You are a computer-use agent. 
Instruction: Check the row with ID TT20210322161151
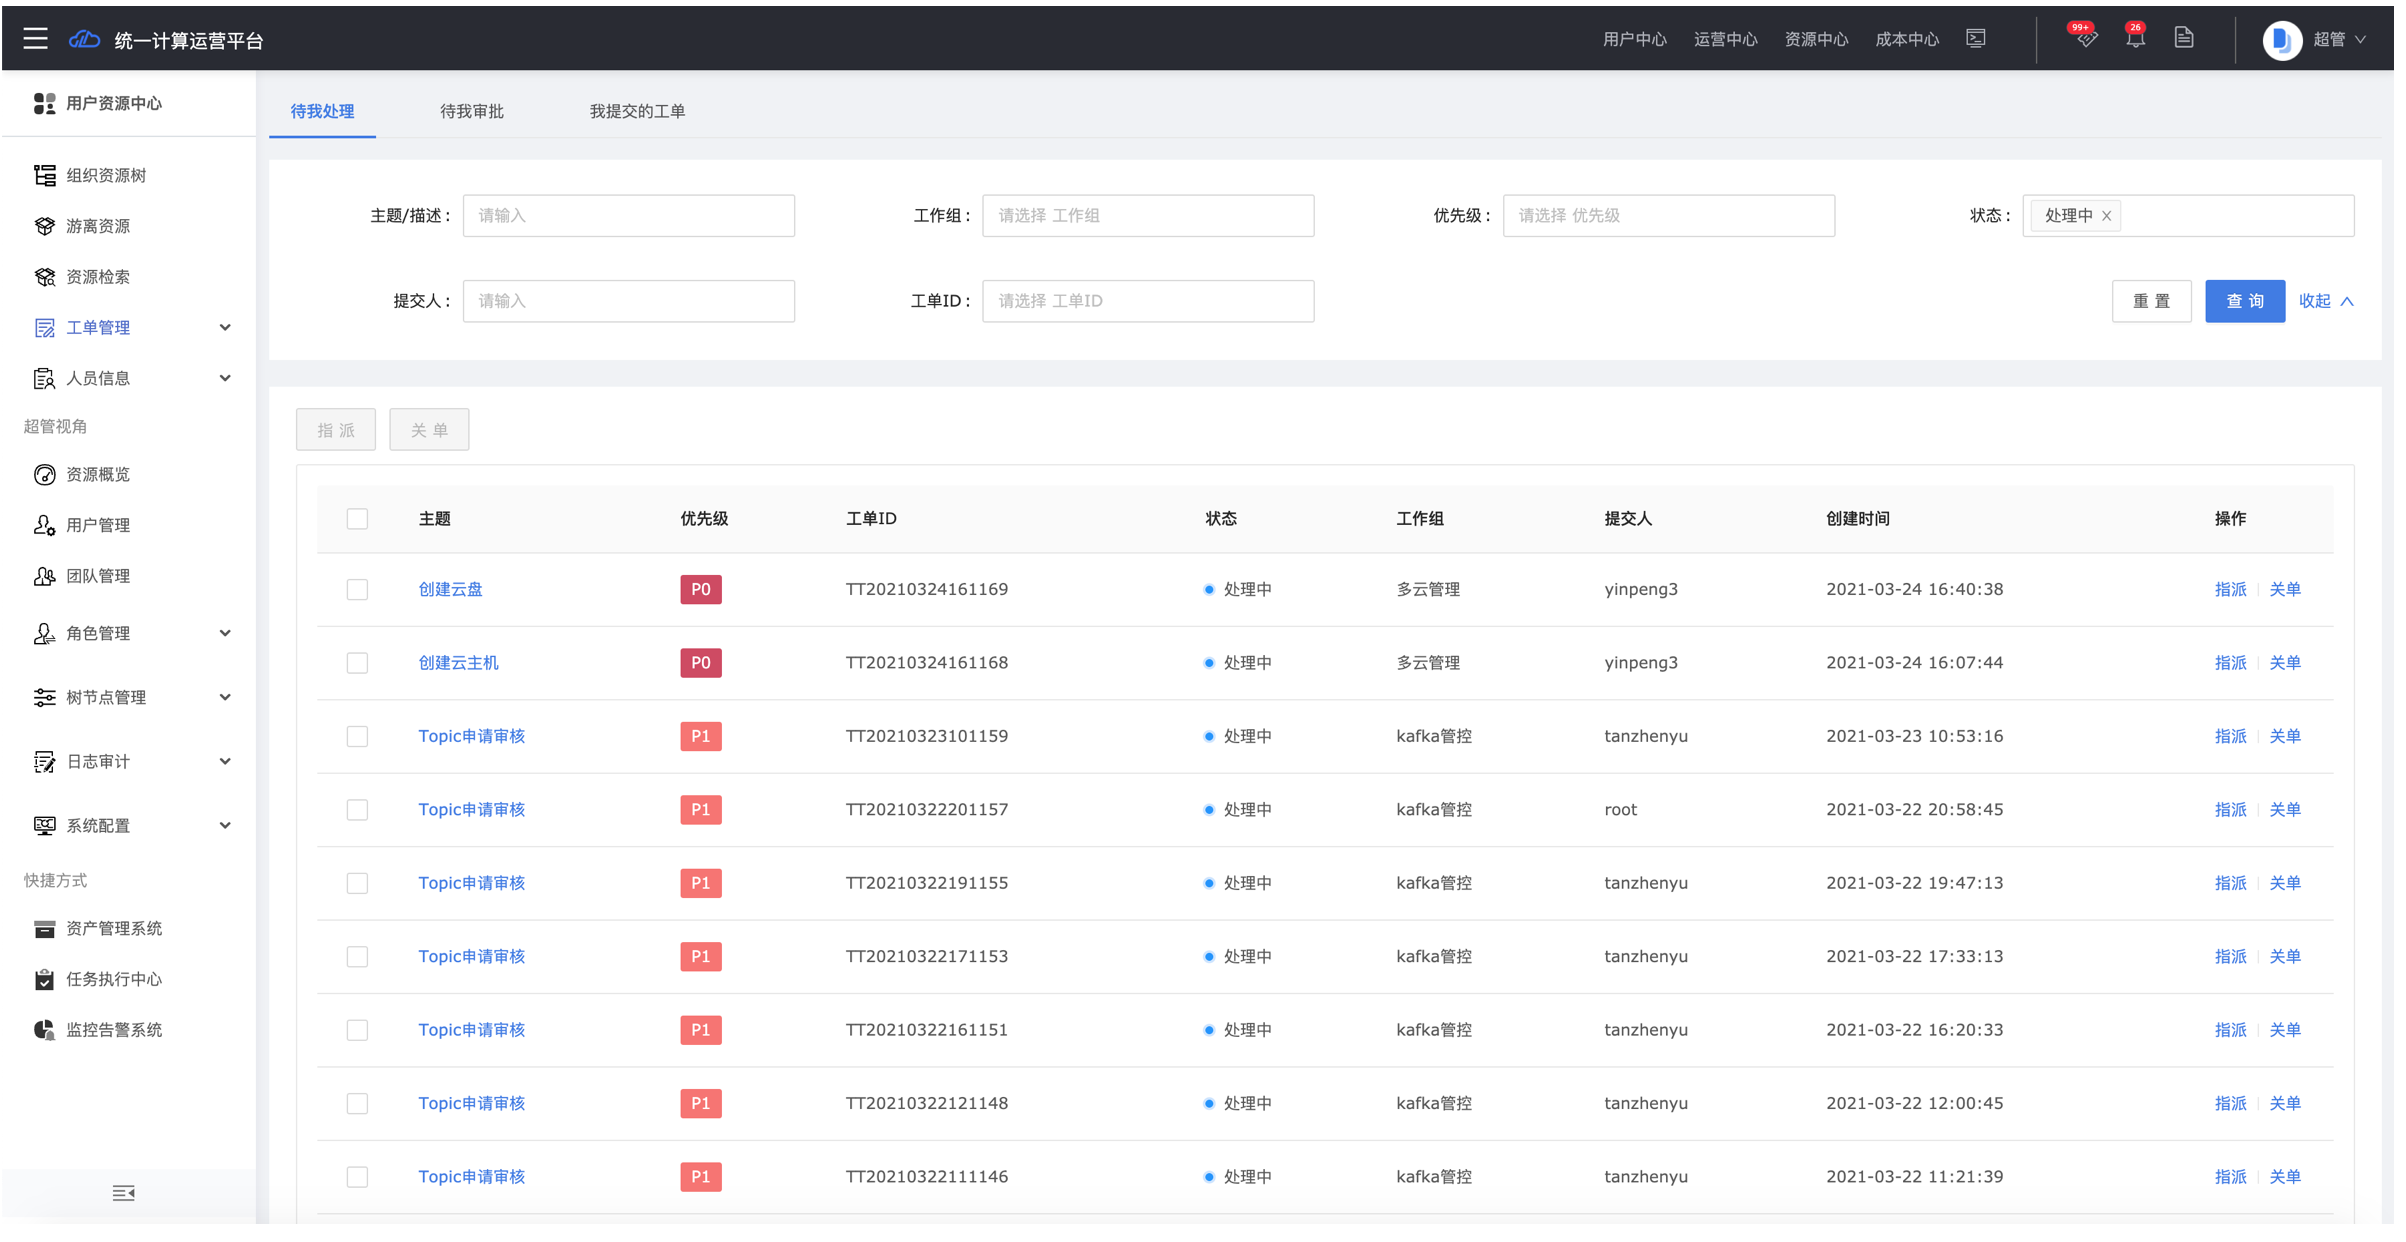pos(357,1030)
